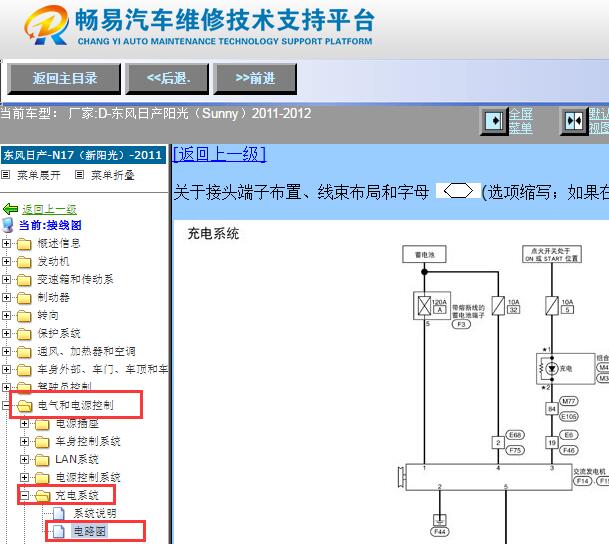This screenshot has height=544, width=609.
Task: Click the 菜单展开 text
Action: point(39,175)
